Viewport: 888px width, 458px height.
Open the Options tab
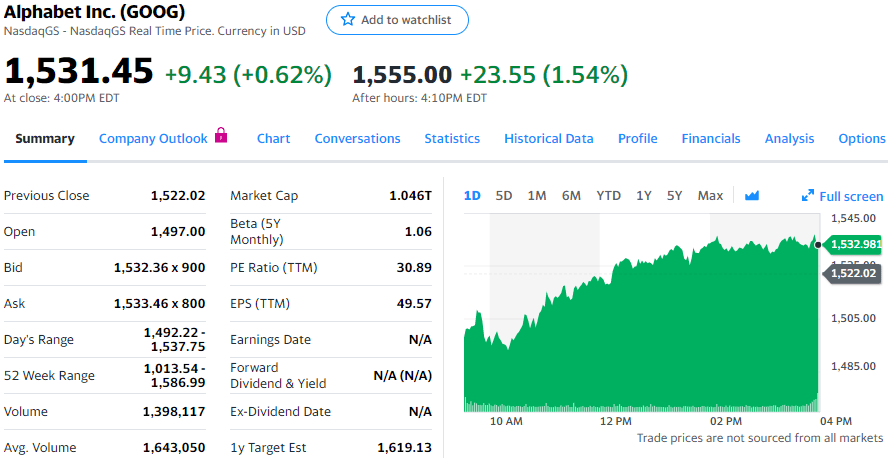tap(861, 139)
